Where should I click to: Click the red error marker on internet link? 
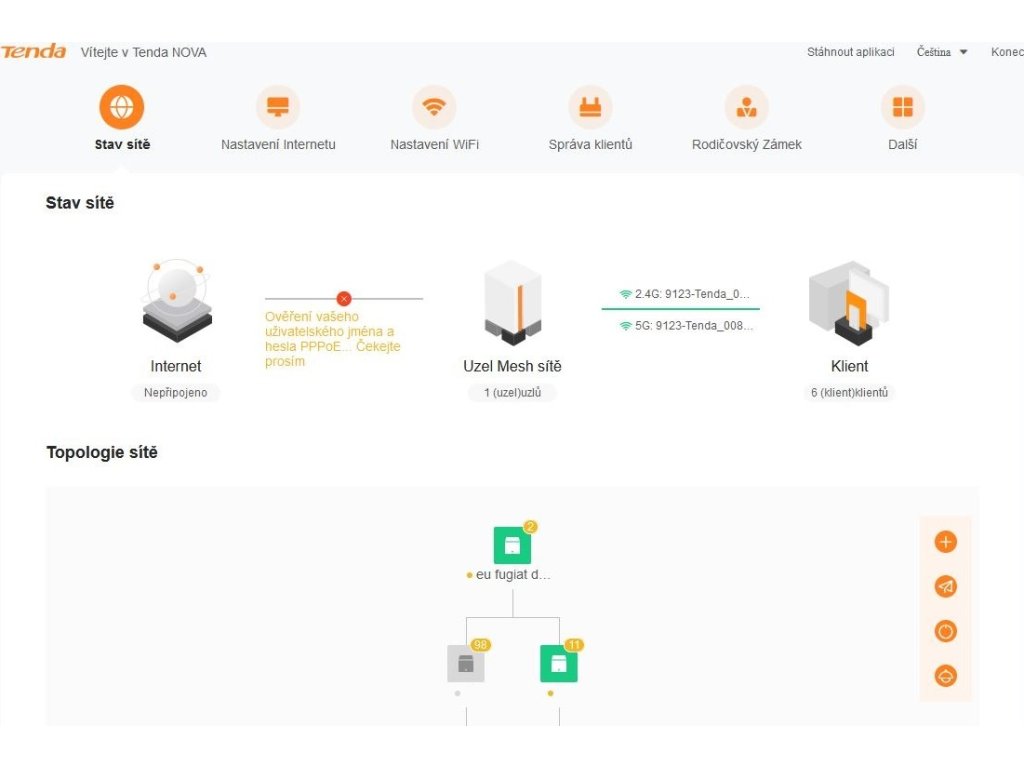344,298
